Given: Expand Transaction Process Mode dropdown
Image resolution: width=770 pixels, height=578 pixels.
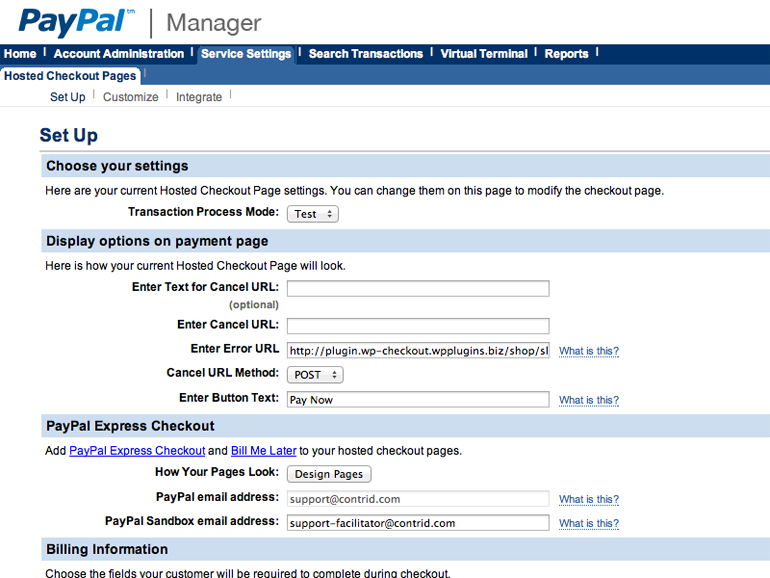Looking at the screenshot, I should pyautogui.click(x=313, y=214).
